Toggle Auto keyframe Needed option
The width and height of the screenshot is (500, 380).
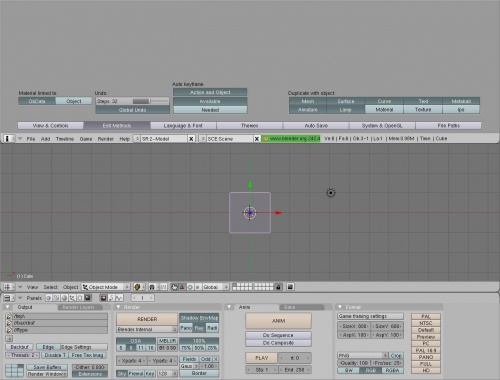pos(210,110)
